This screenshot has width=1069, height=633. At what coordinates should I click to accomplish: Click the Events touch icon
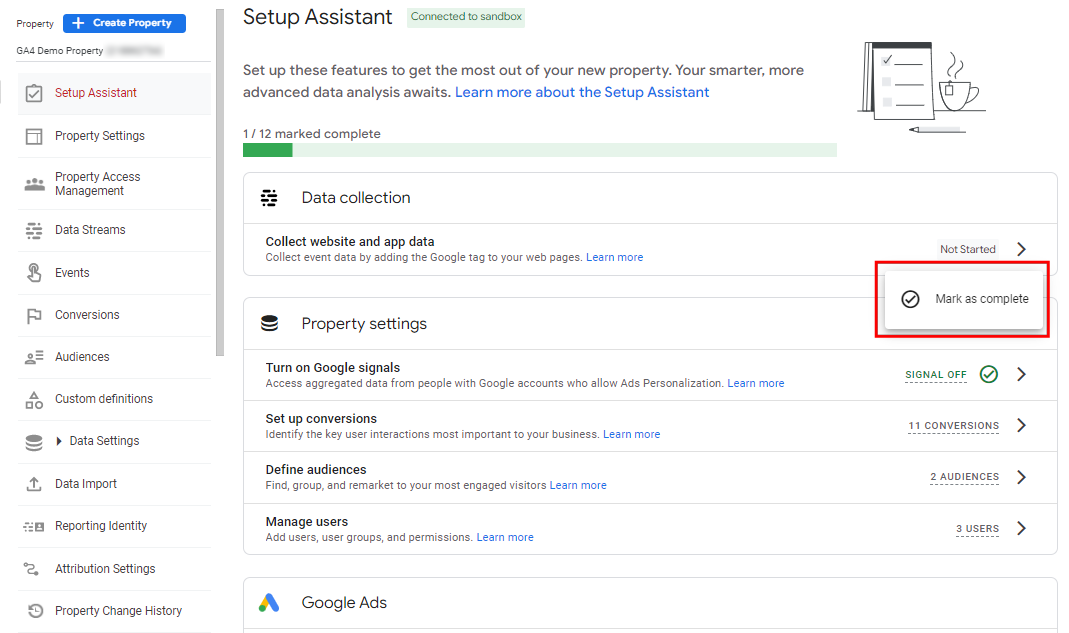click(34, 273)
